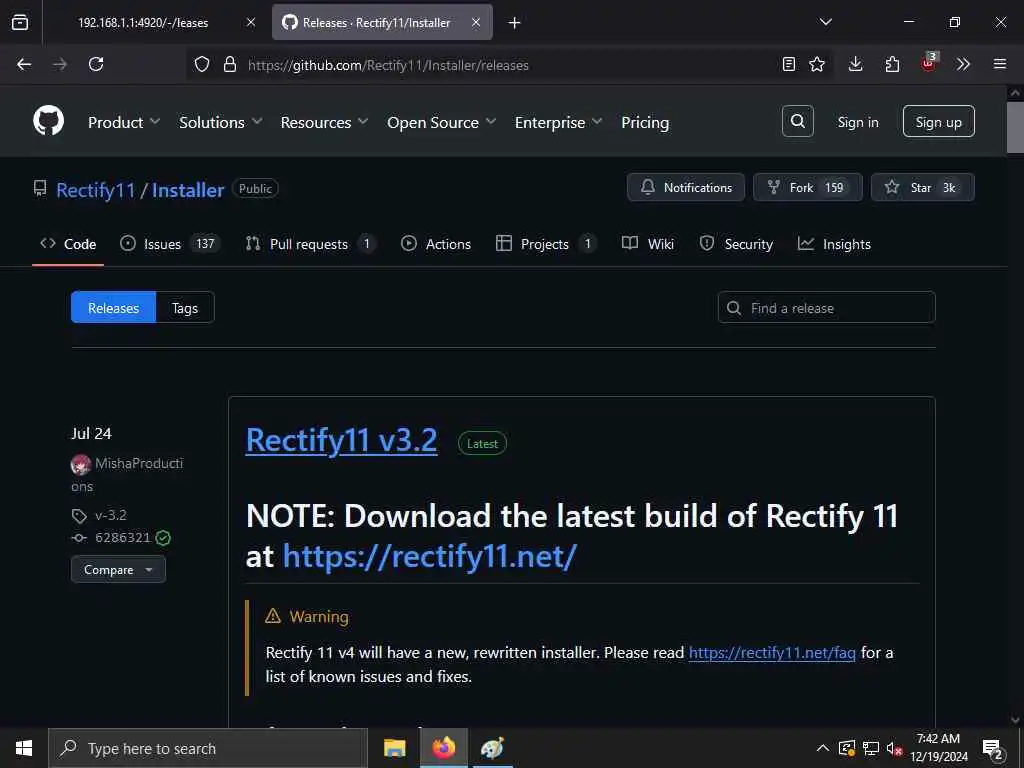Image resolution: width=1024 pixels, height=768 pixels.
Task: Open the Wiki tab
Action: tap(648, 244)
